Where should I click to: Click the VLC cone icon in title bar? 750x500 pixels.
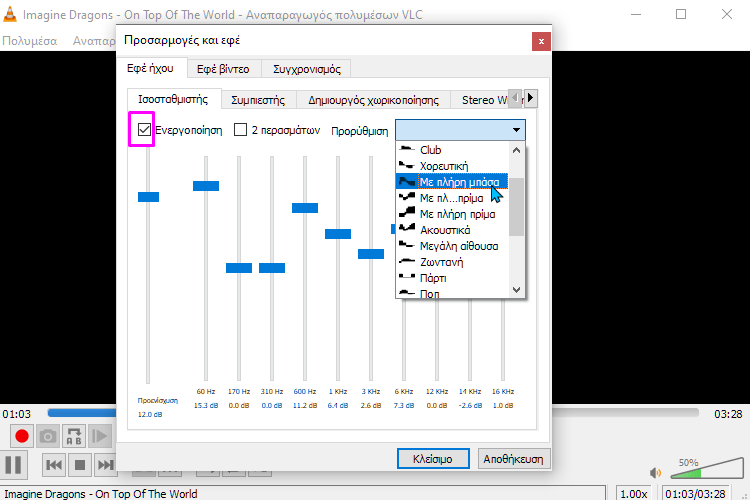point(10,14)
